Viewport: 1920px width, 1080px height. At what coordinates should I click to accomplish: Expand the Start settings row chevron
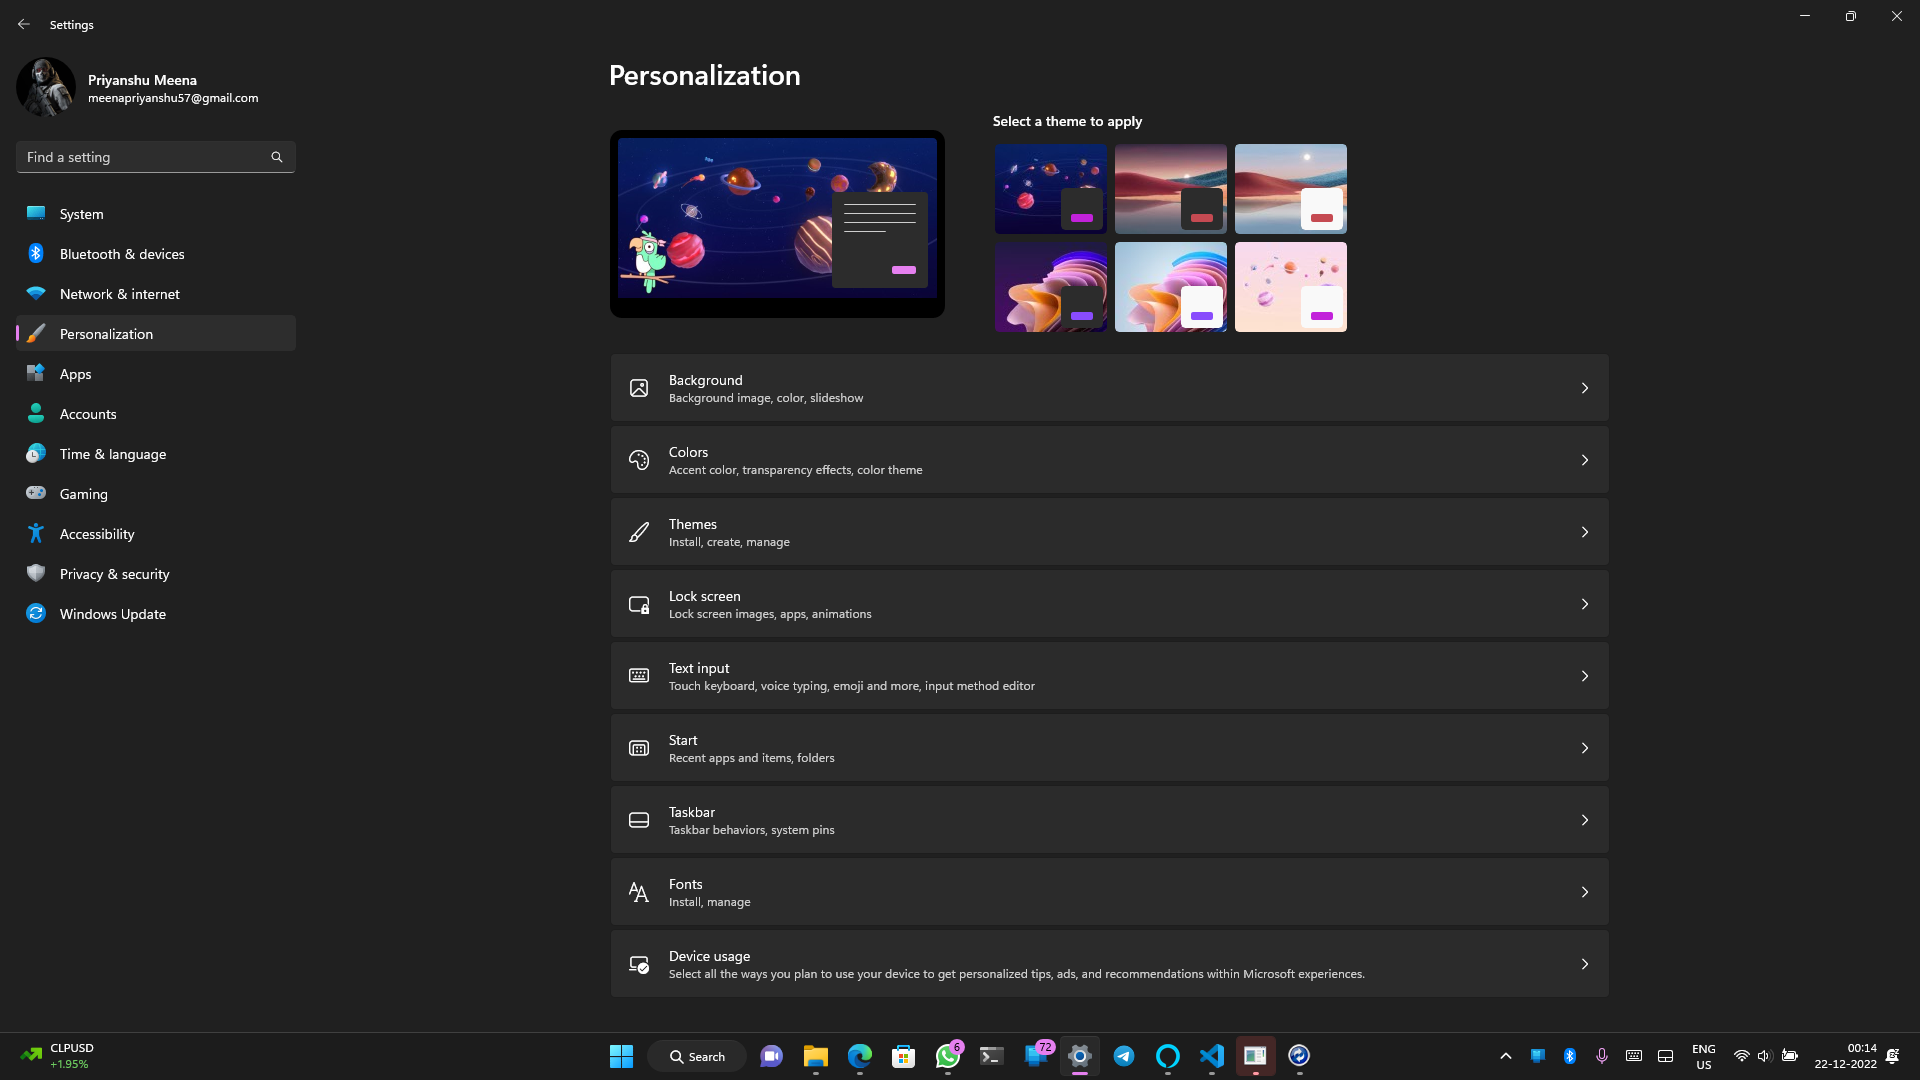(1585, 747)
